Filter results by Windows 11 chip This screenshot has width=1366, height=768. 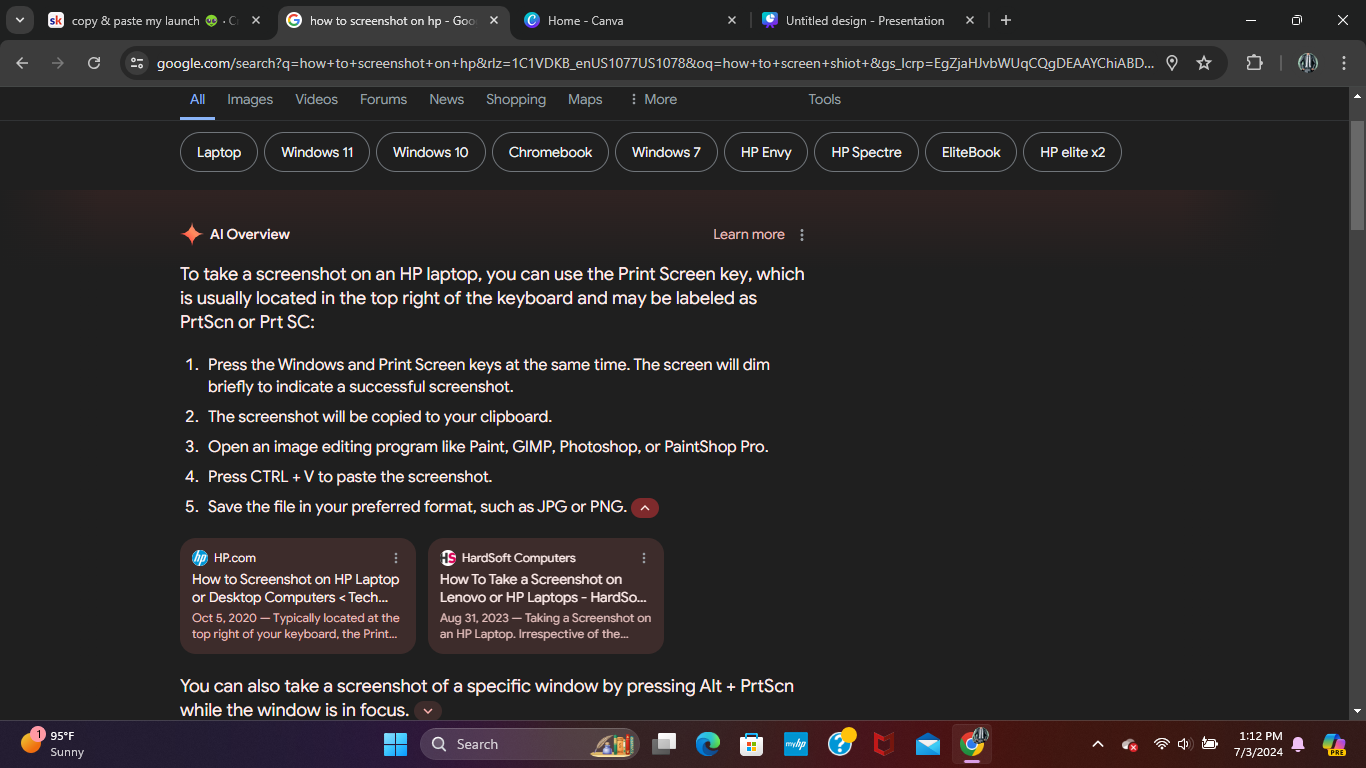click(x=317, y=152)
